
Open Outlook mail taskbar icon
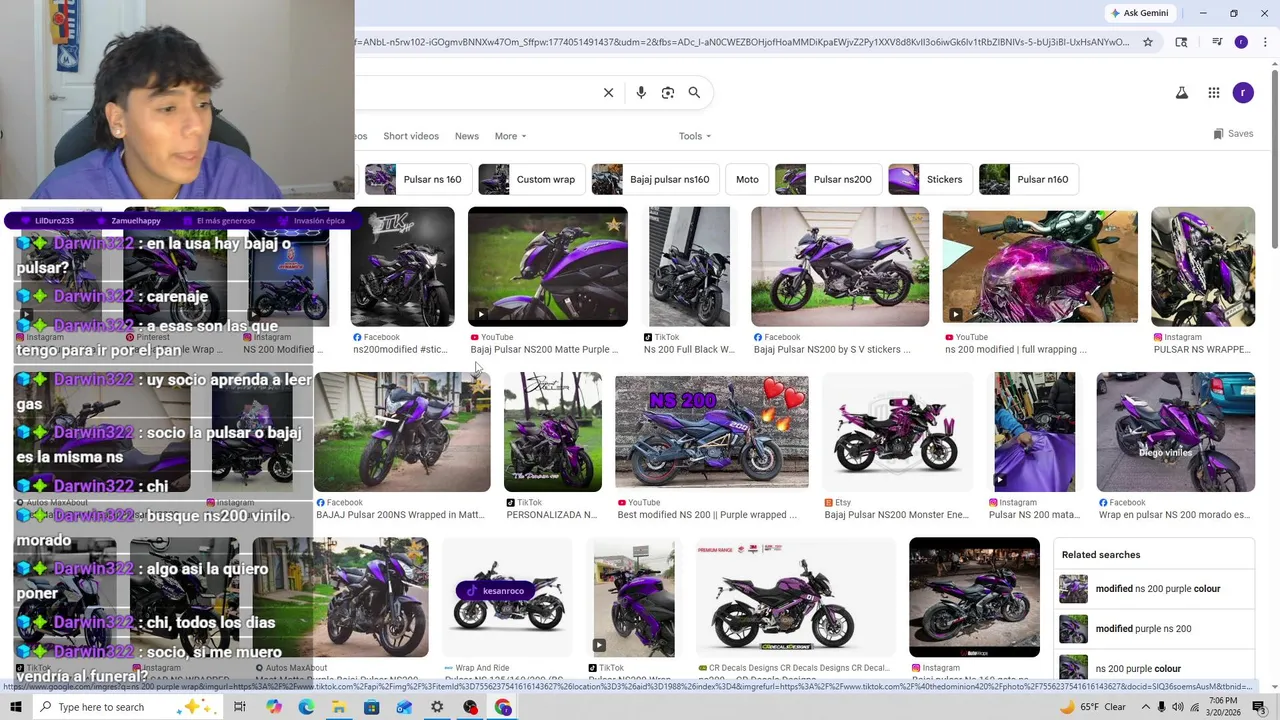click(x=404, y=707)
